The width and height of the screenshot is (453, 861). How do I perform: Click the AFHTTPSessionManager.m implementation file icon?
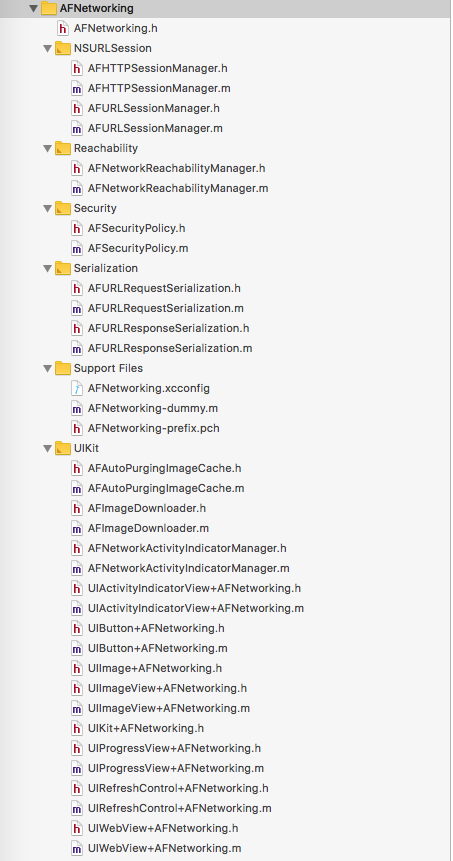click(x=77, y=88)
